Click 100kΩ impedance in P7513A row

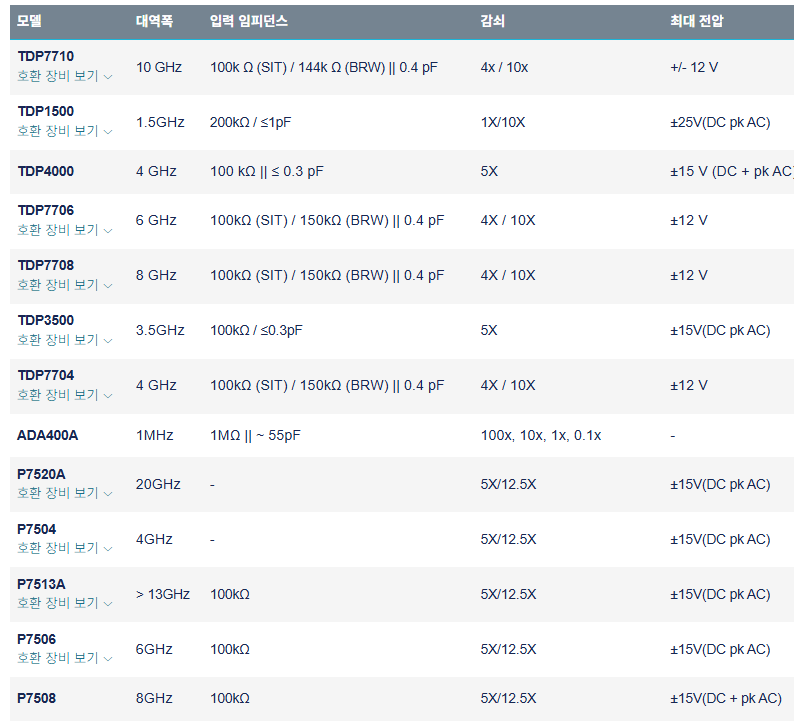tap(230, 594)
